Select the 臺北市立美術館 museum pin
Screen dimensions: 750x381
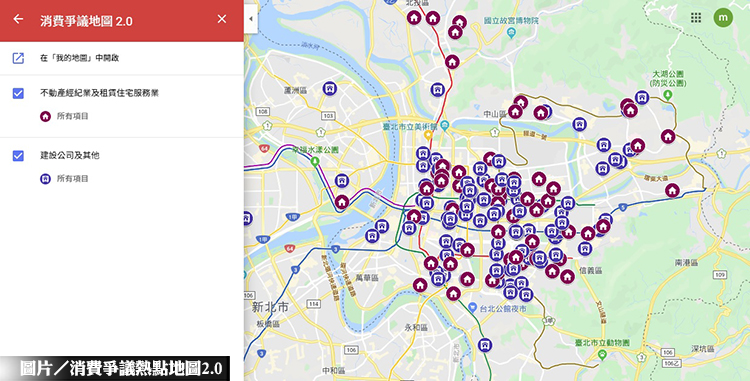pyautogui.click(x=445, y=126)
